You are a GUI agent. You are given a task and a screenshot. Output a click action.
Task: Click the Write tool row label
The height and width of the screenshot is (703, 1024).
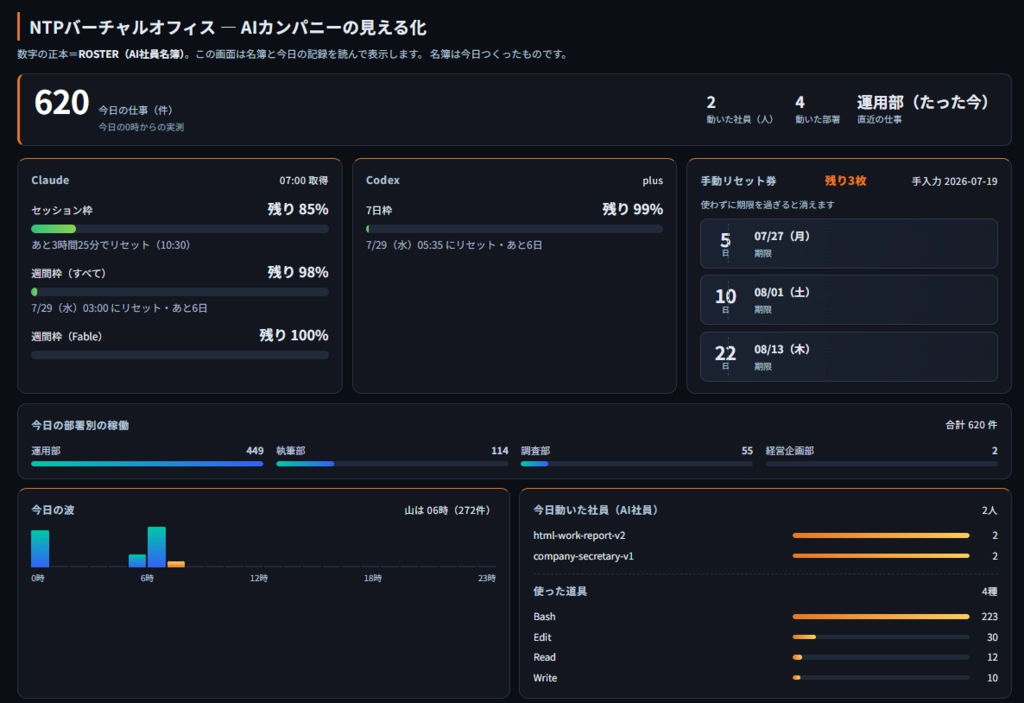(545, 678)
